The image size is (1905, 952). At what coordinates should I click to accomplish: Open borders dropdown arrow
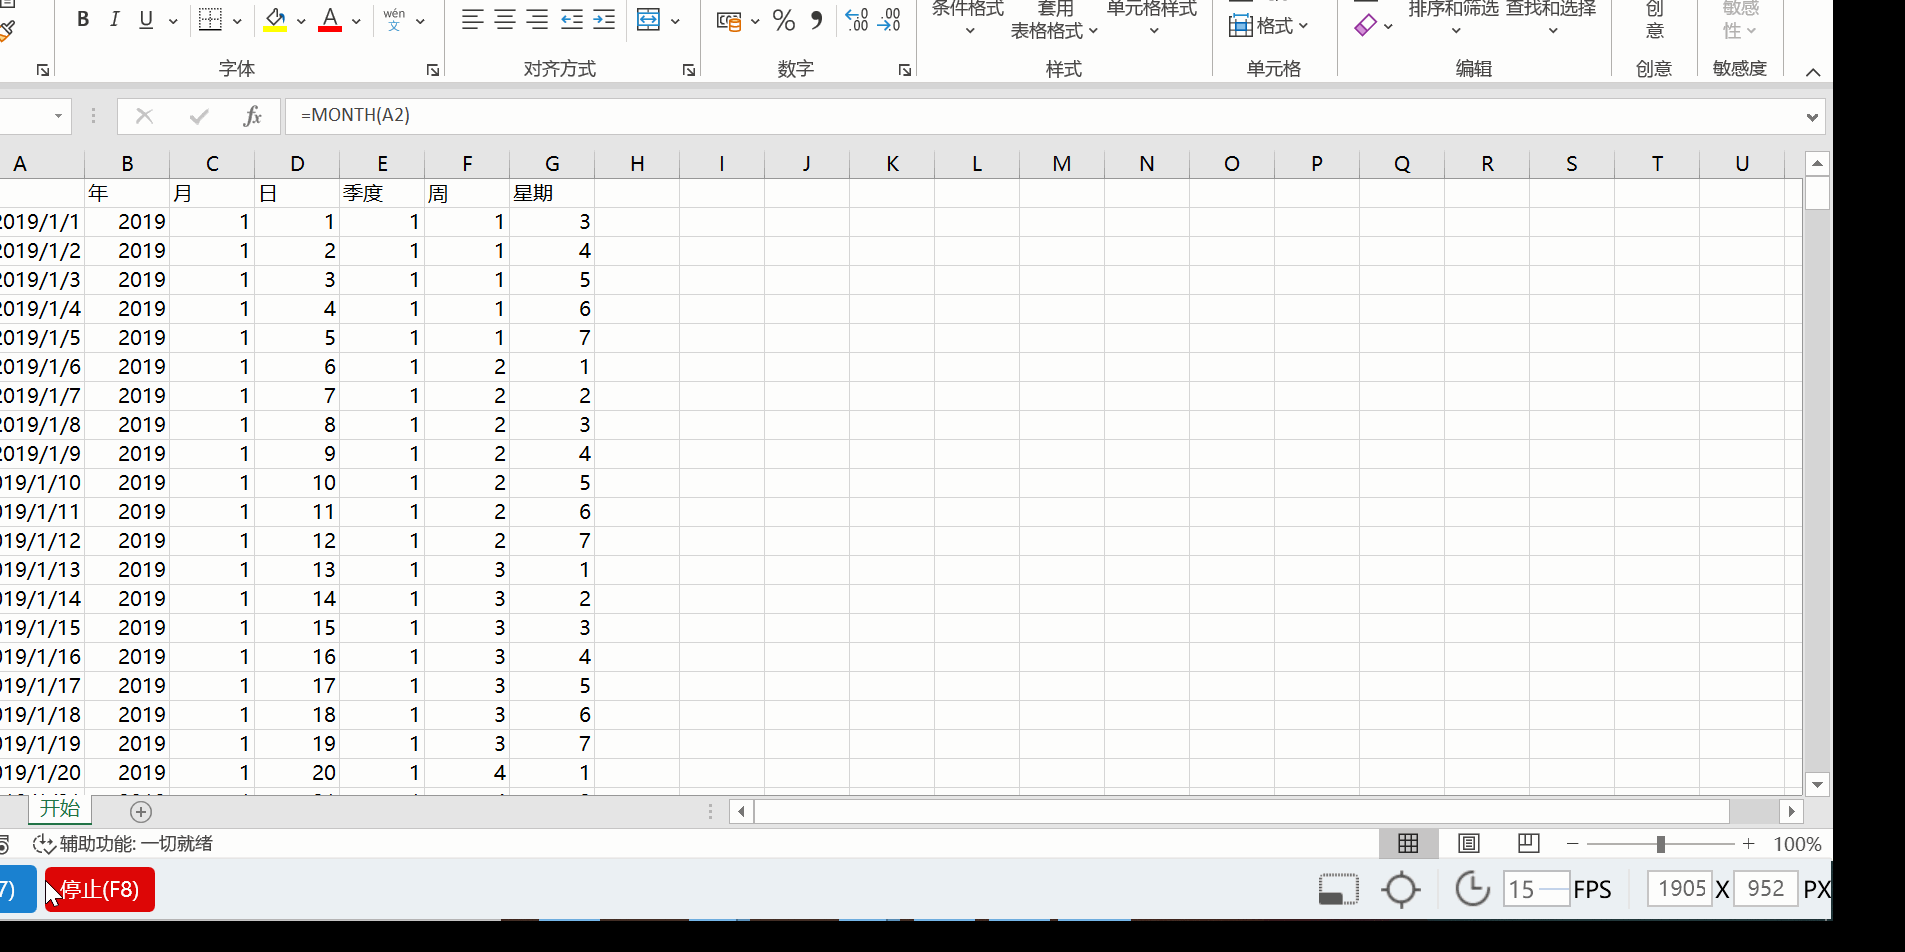tap(238, 21)
